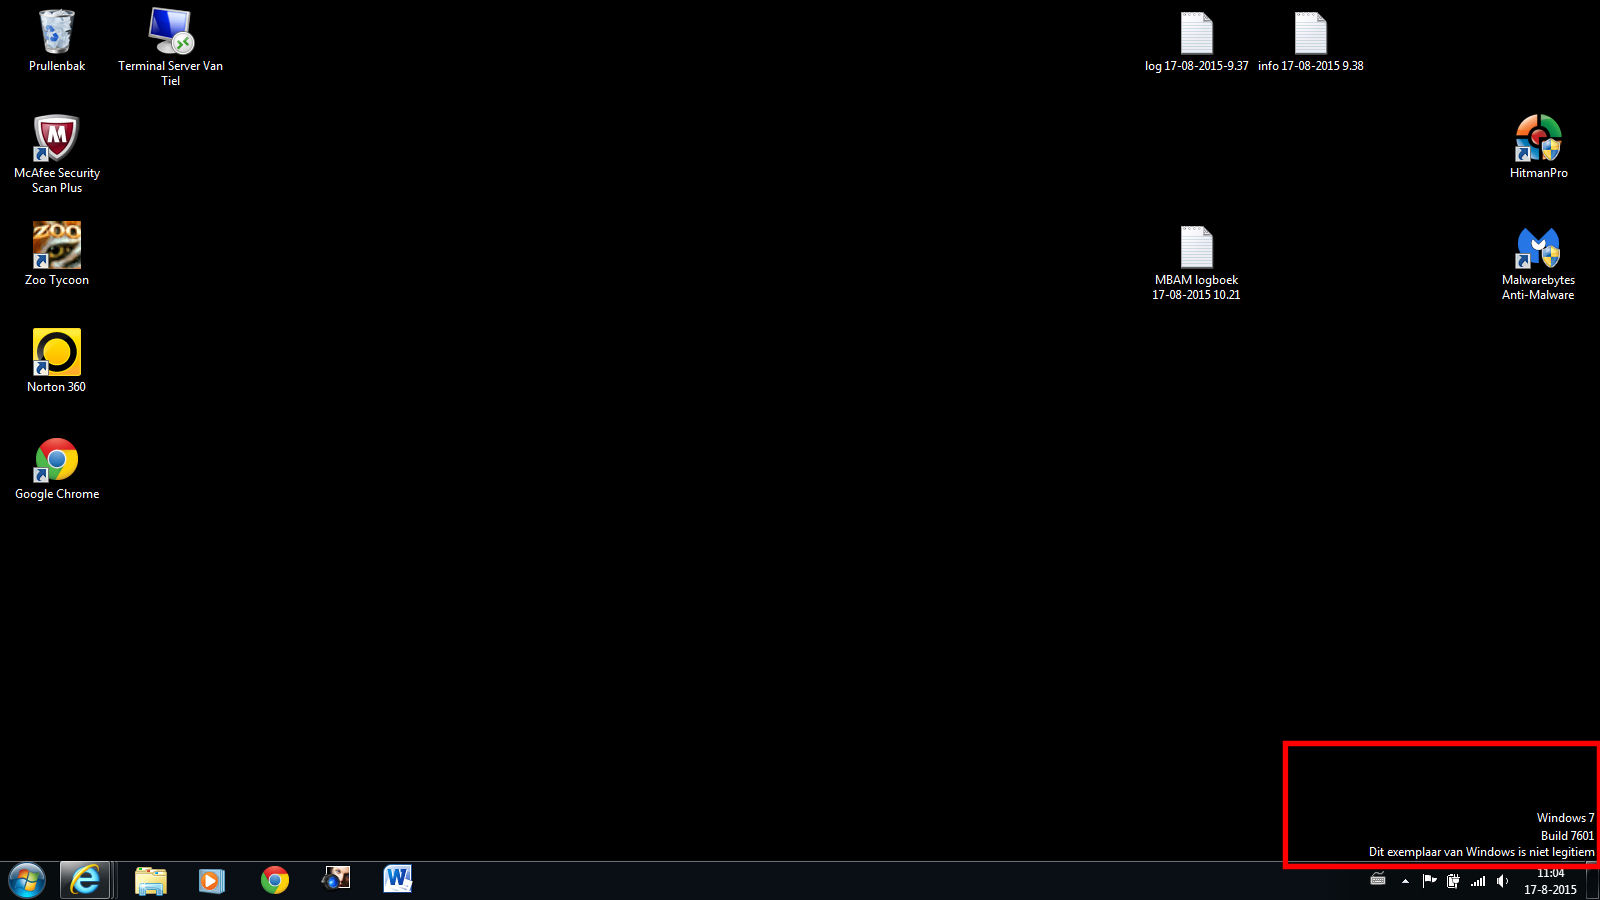
Task: Click the info 17-08-2015 9.38 text file
Action: tap(1311, 34)
